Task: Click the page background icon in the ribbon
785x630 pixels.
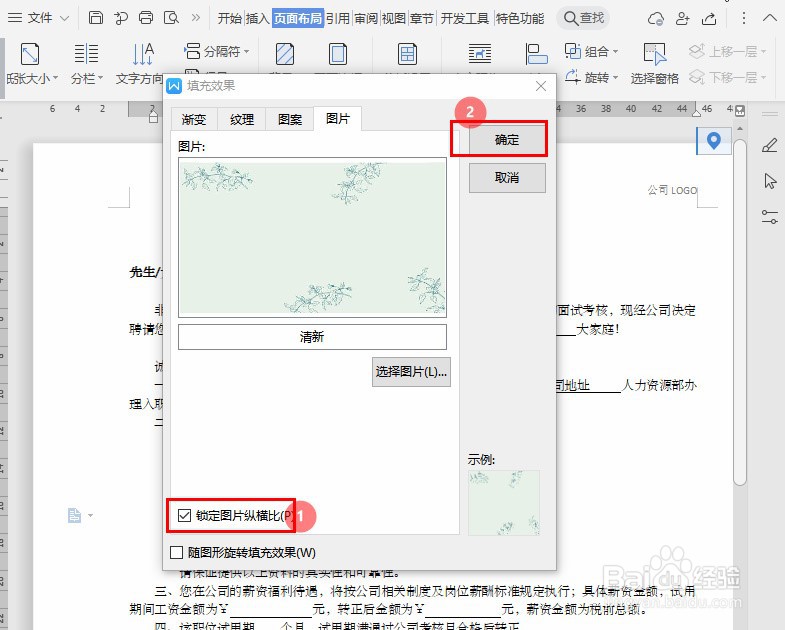Action: coord(285,54)
